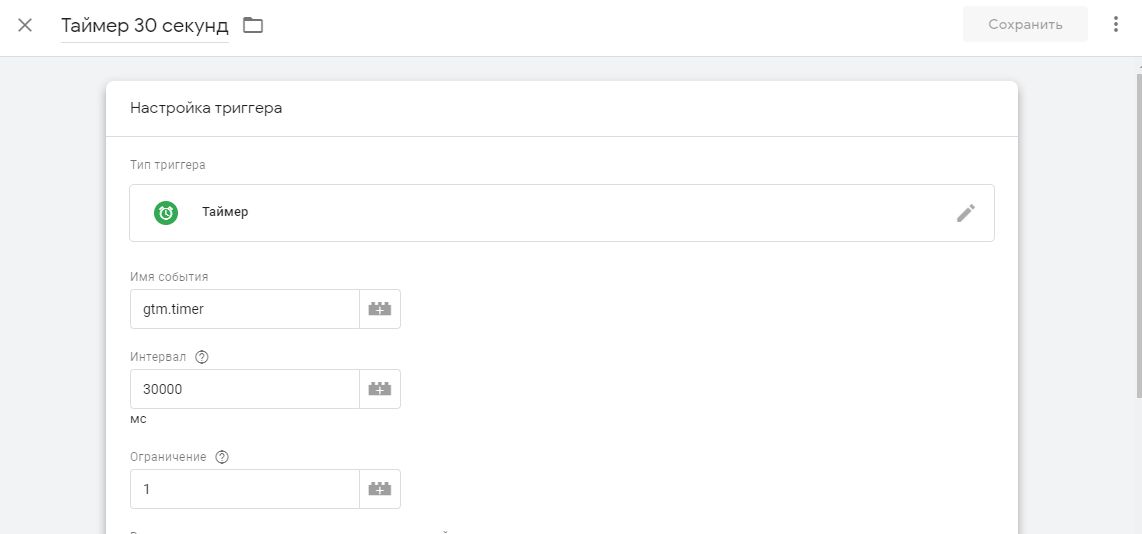1142x534 pixels.
Task: Open the folder selection icon beside the title
Action: click(253, 25)
